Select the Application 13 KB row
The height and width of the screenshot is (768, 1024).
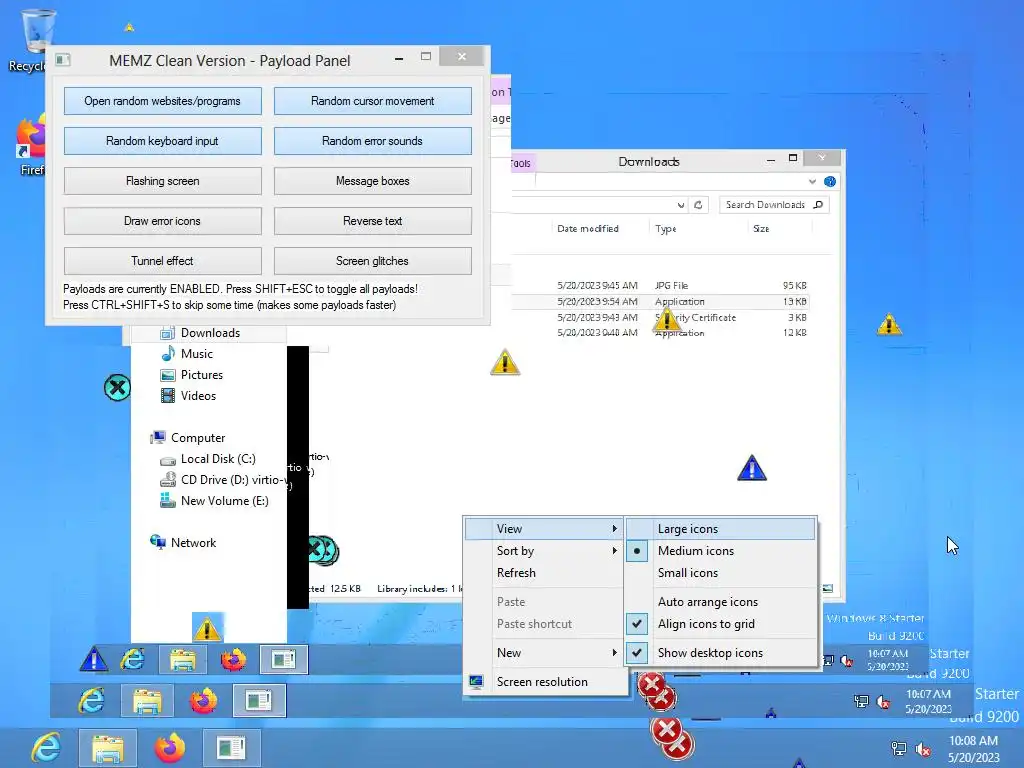coord(662,302)
